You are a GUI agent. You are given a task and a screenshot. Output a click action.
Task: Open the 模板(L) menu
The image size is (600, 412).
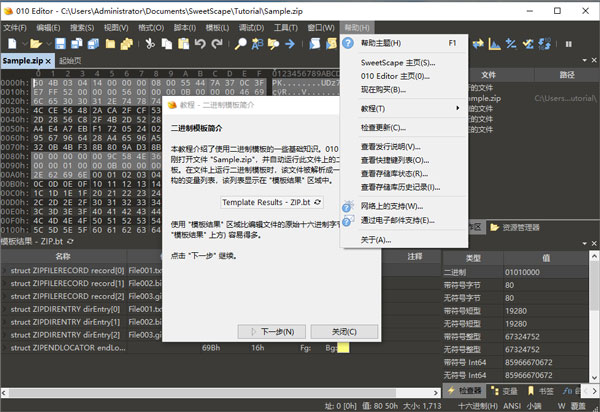coord(217,28)
